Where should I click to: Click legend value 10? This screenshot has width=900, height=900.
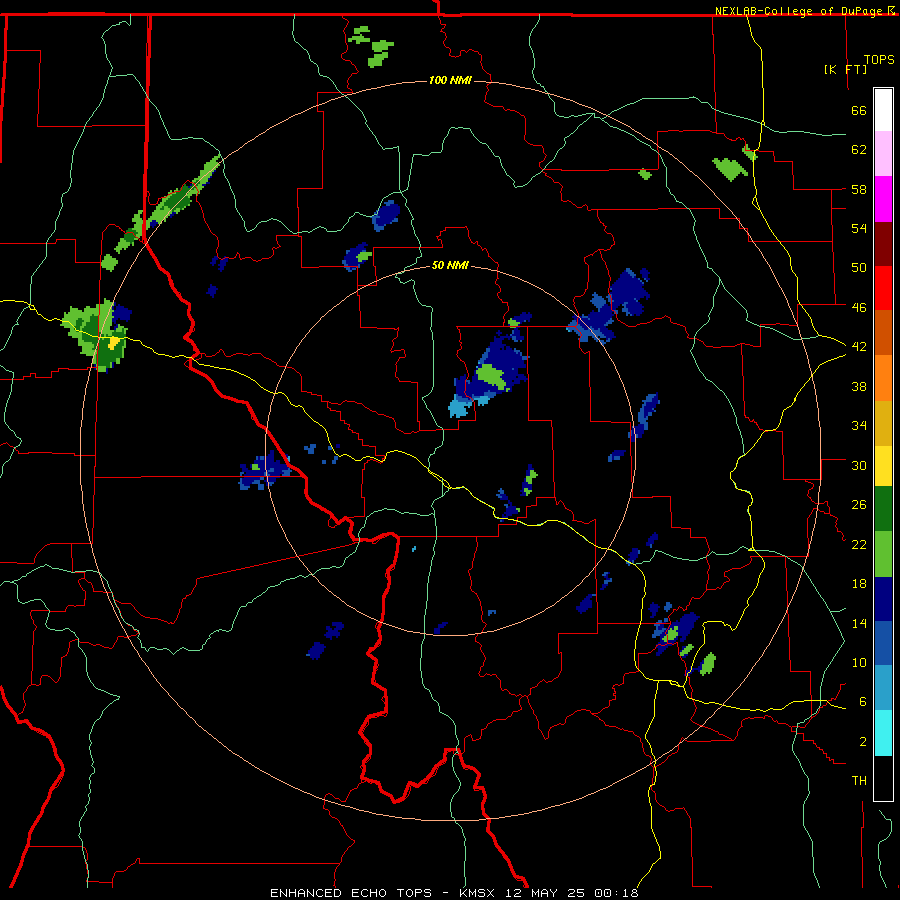tap(859, 662)
